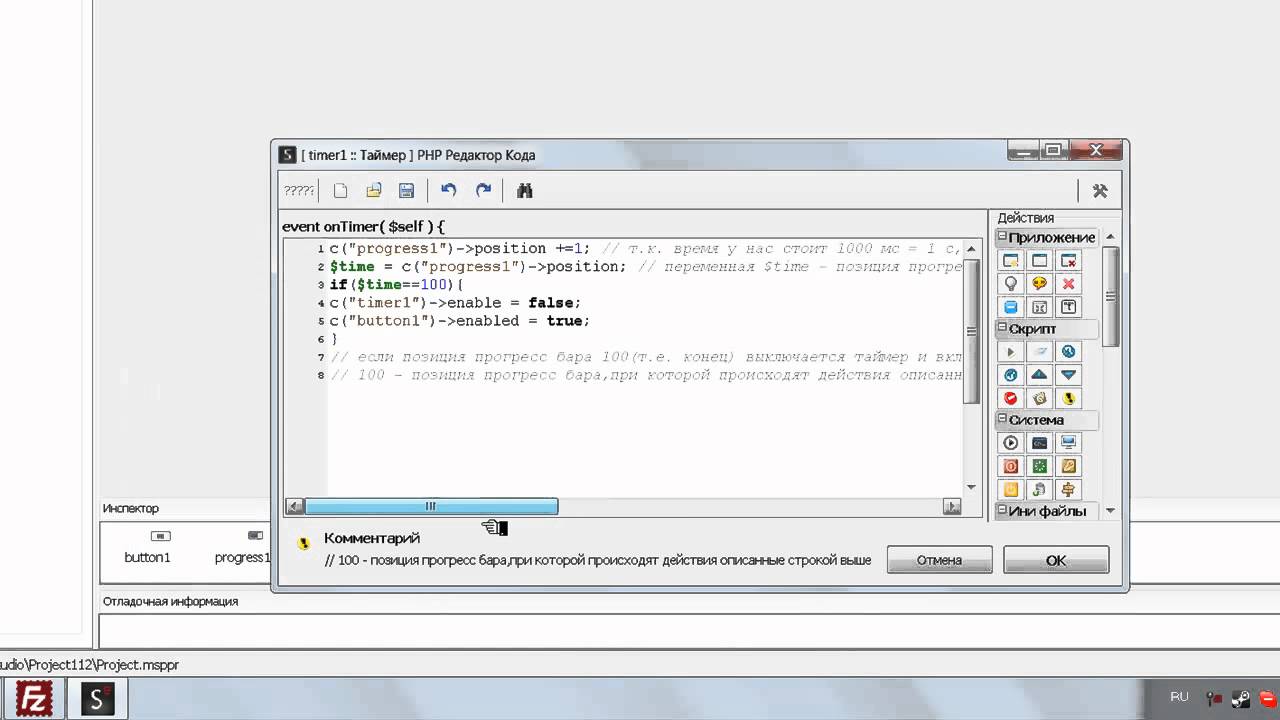Click the comment on line 8 about '100 - позиция'

(645, 375)
